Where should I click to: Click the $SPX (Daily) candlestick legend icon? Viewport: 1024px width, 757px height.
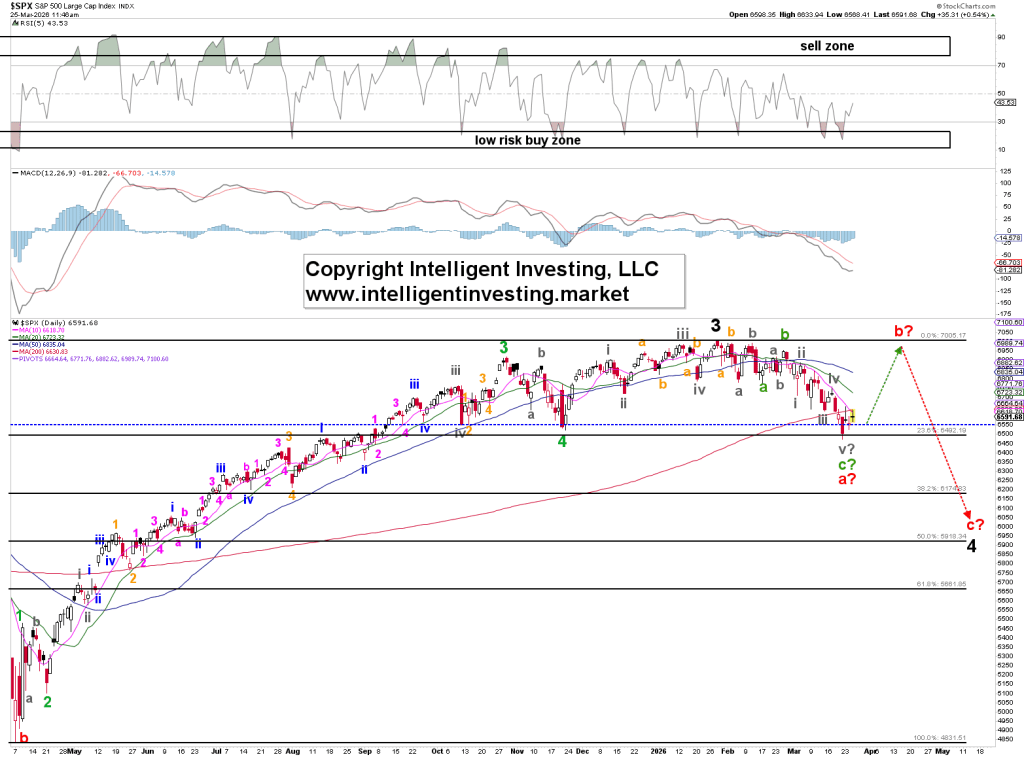tap(13, 322)
